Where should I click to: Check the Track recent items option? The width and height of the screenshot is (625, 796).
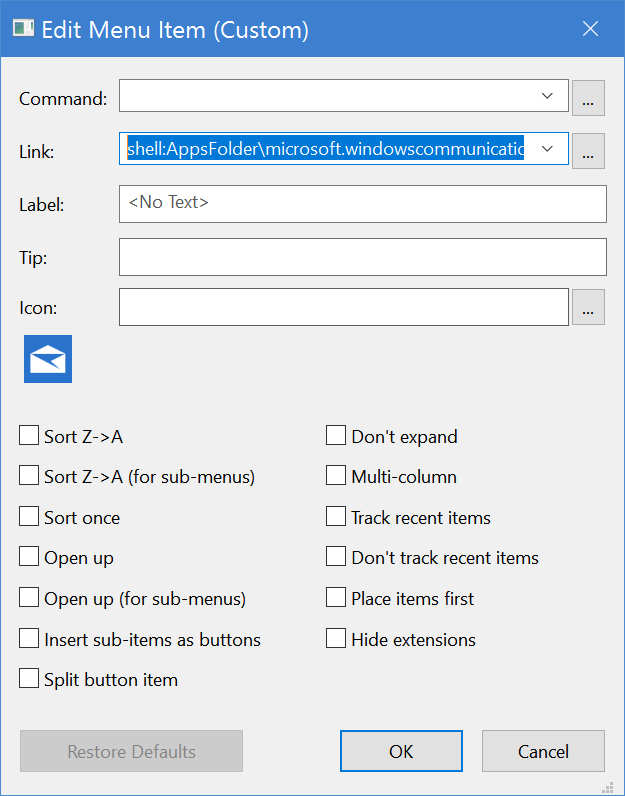point(336,517)
